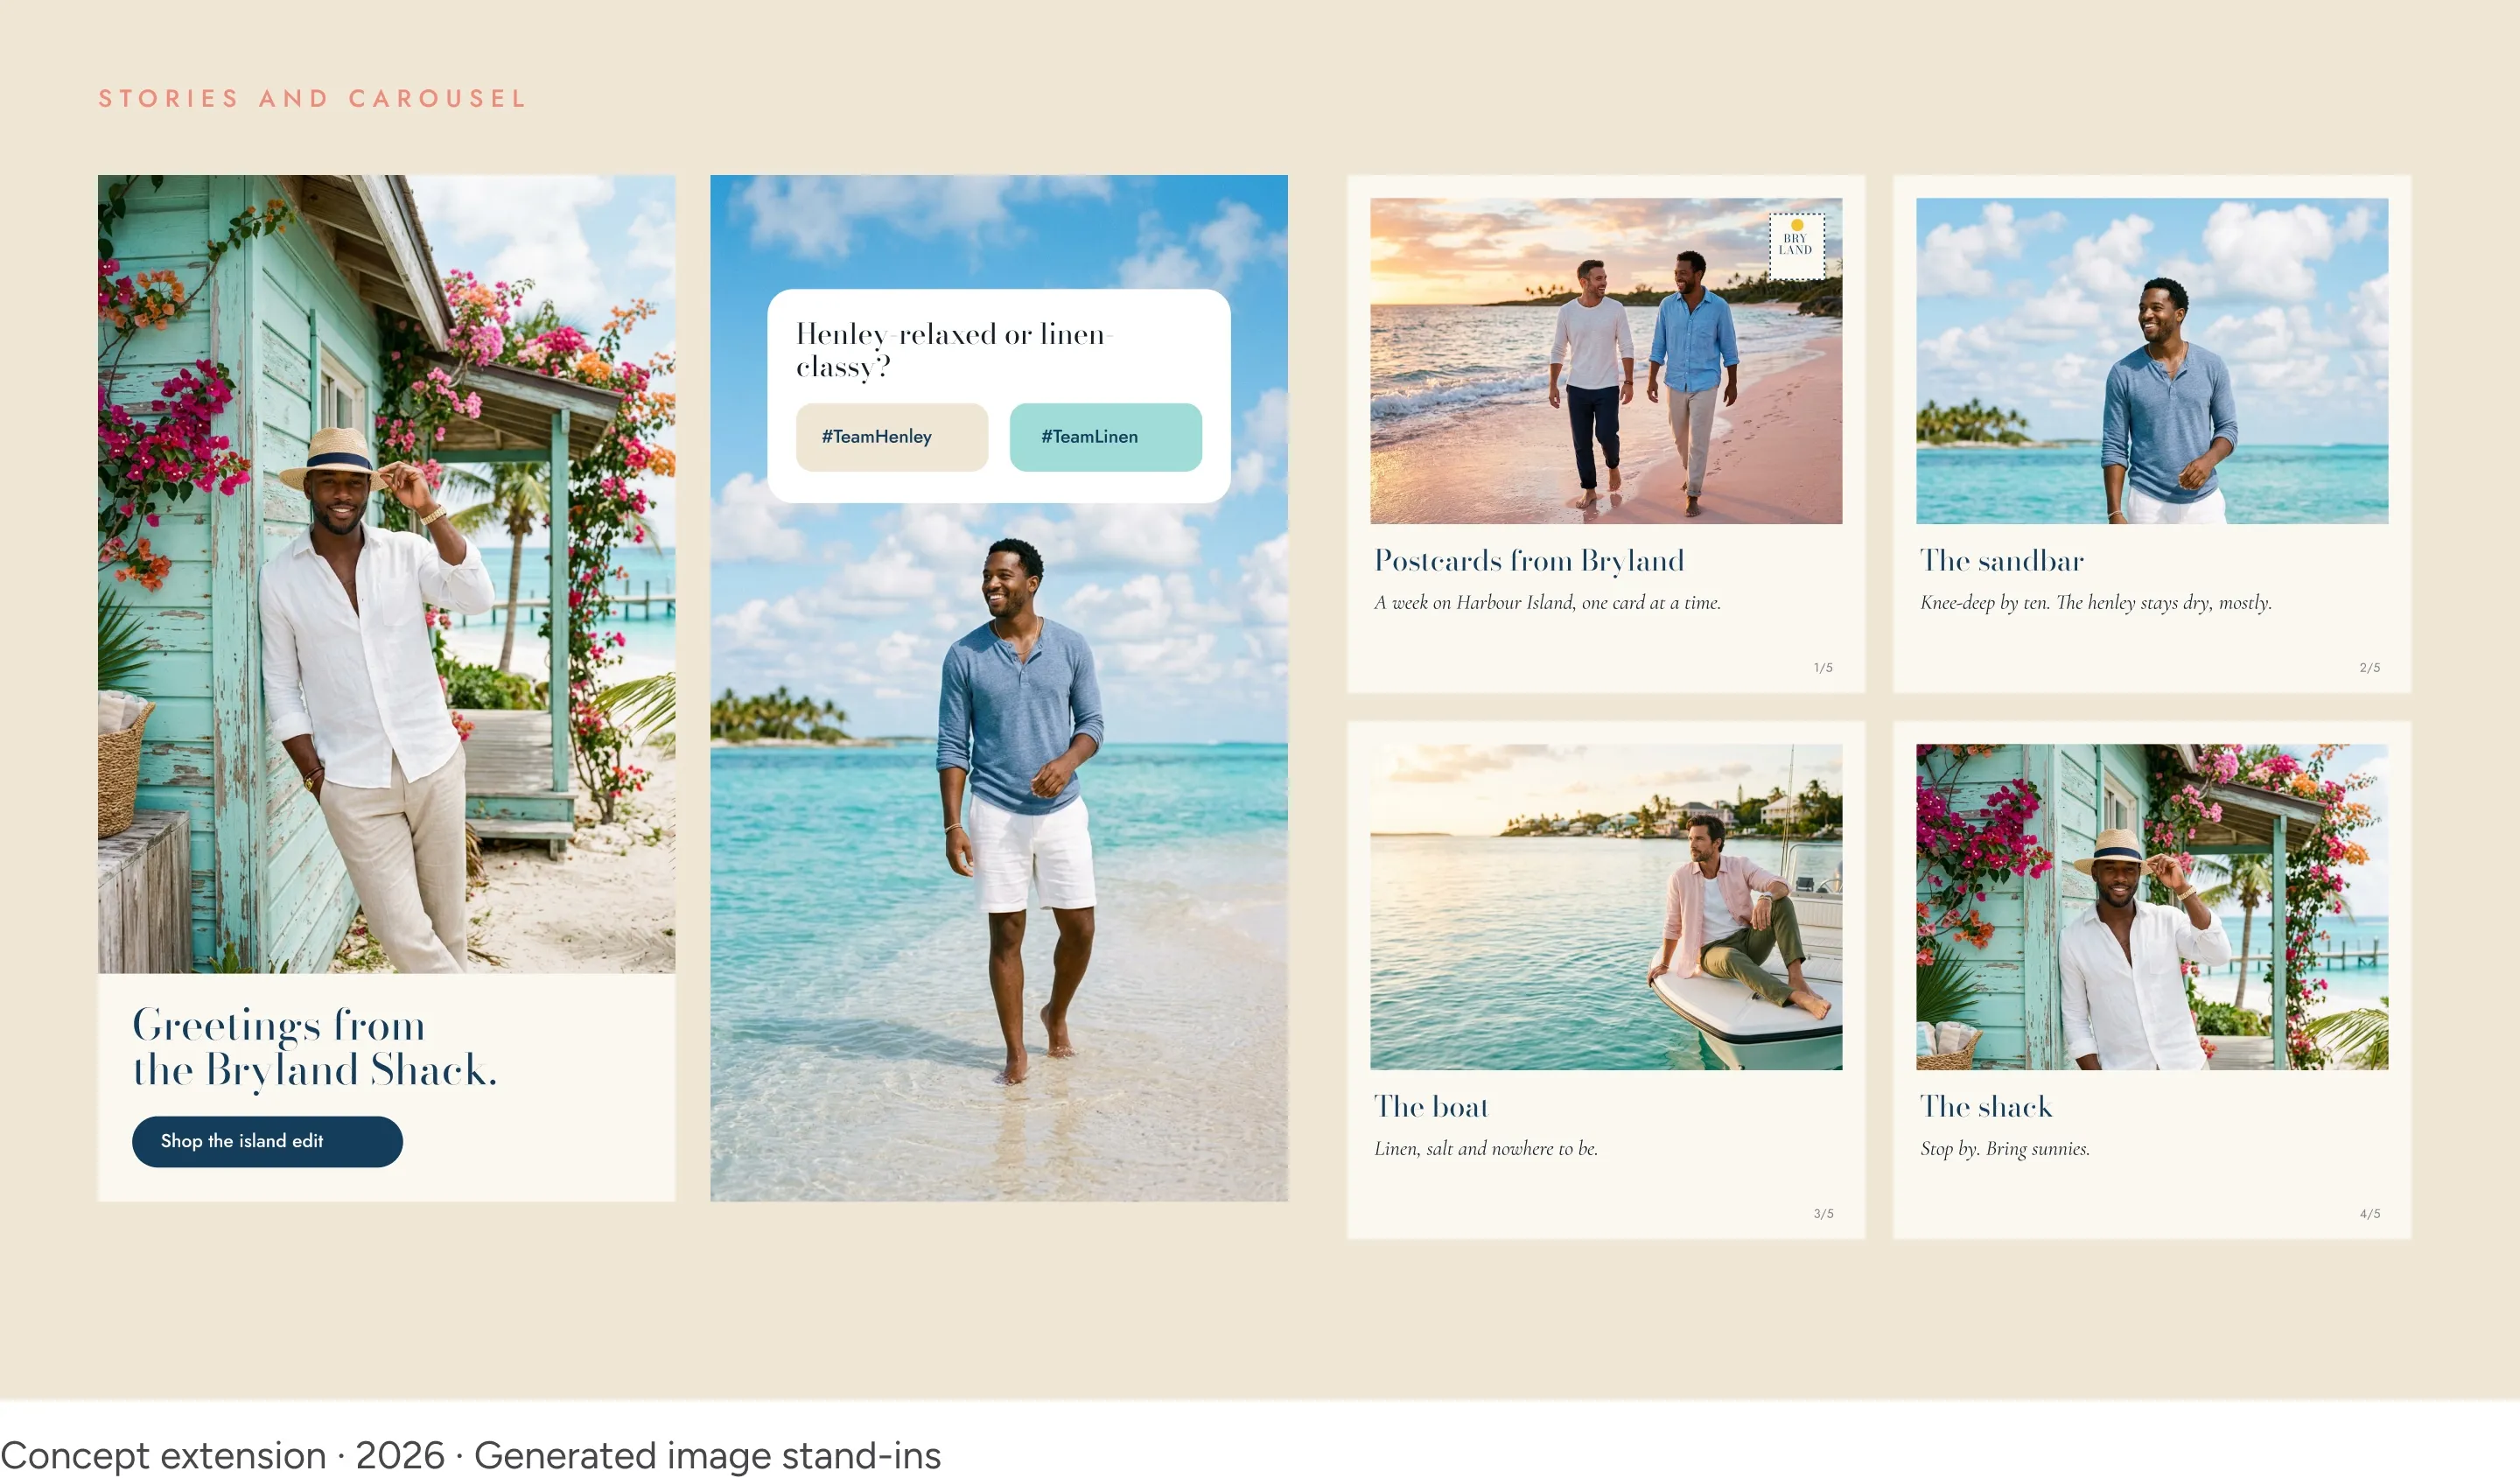Open the sandbar carousel photo
Image resolution: width=2520 pixels, height=1478 pixels.
click(2152, 361)
